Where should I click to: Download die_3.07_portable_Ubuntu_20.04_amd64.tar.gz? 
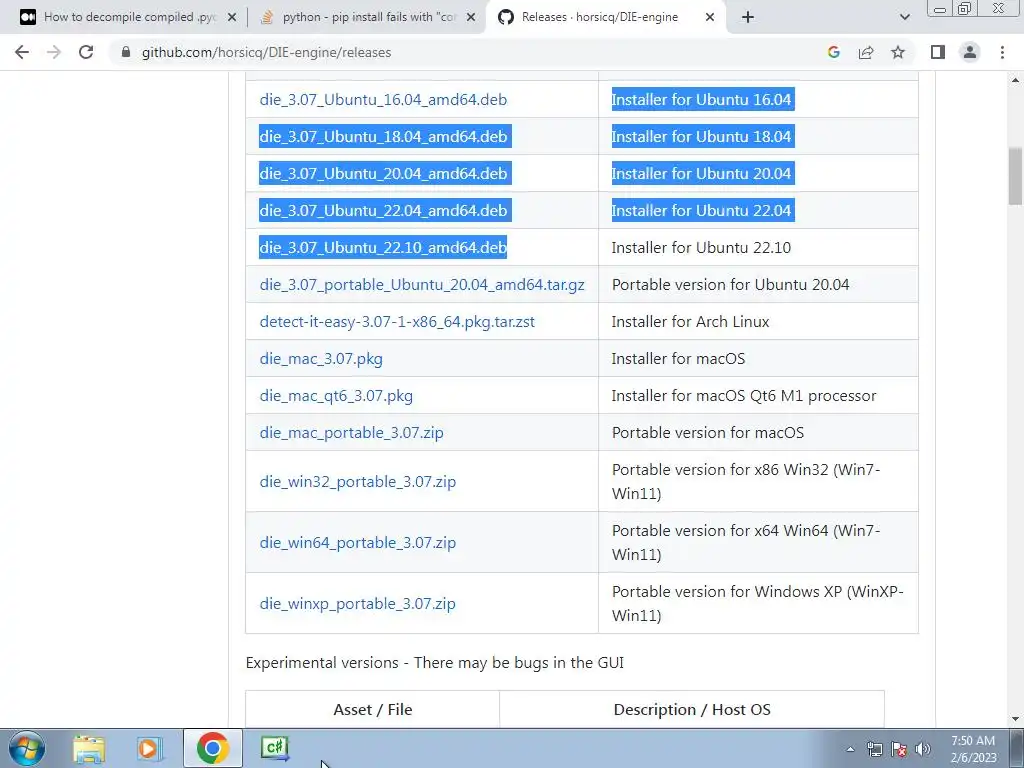tap(422, 285)
